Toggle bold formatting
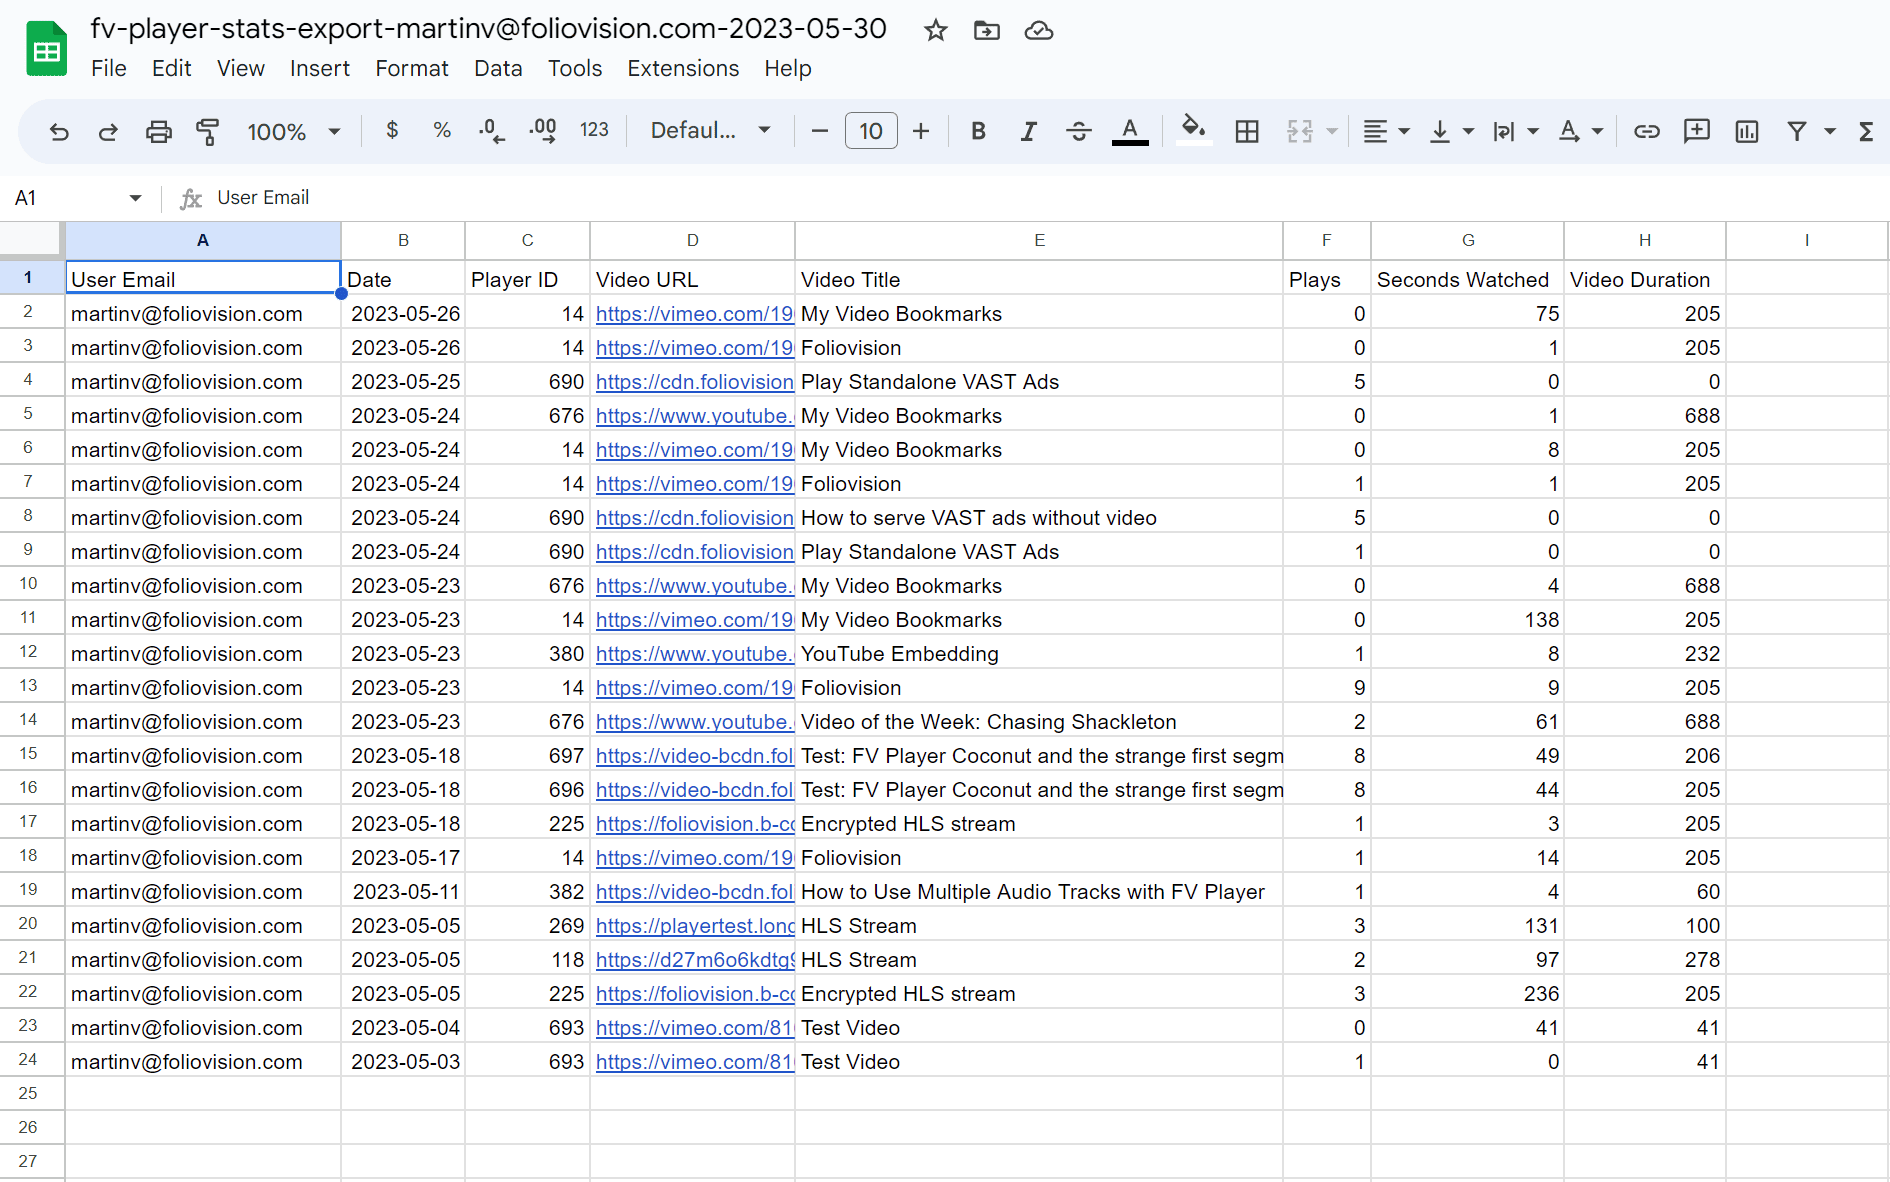Viewport: 1890px width, 1182px height. pyautogui.click(x=979, y=131)
